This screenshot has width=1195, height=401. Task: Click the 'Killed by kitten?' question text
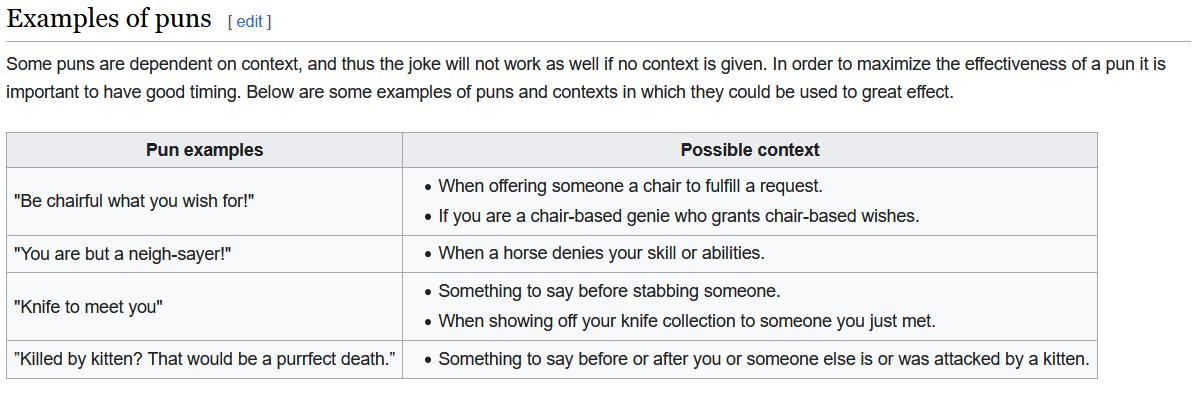[x=78, y=358]
